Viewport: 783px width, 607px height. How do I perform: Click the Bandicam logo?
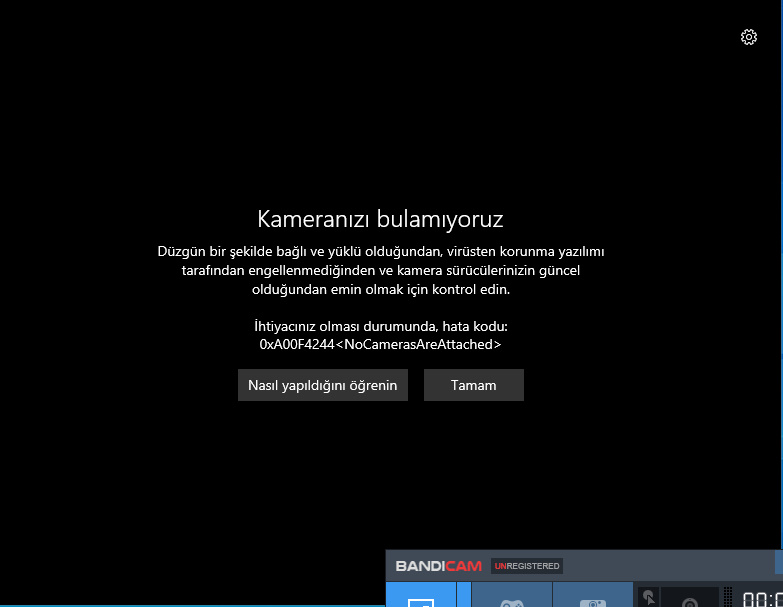[438, 566]
